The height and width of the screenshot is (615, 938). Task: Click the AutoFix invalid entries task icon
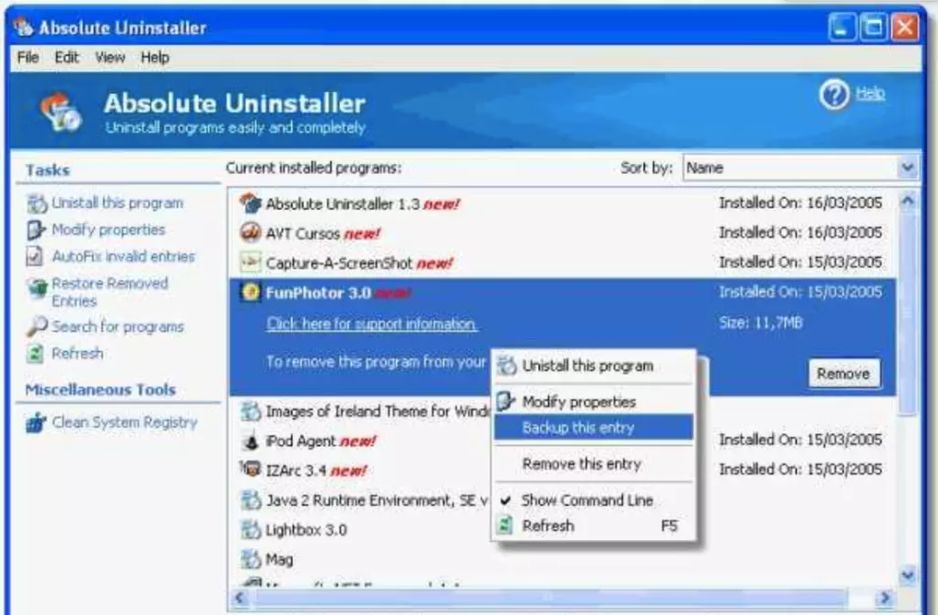tap(35, 256)
